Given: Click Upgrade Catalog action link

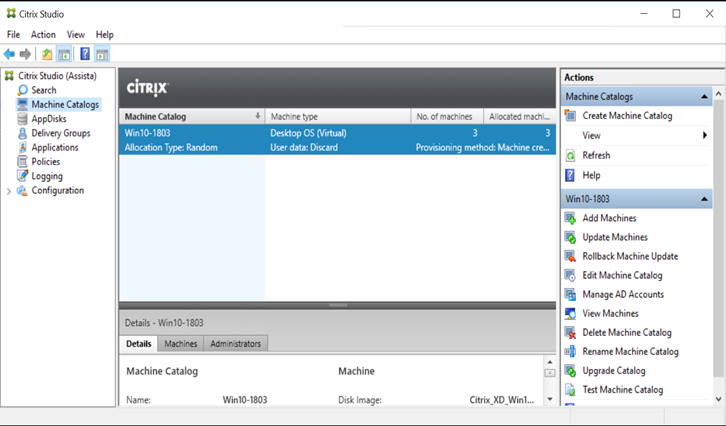Looking at the screenshot, I should (x=613, y=370).
